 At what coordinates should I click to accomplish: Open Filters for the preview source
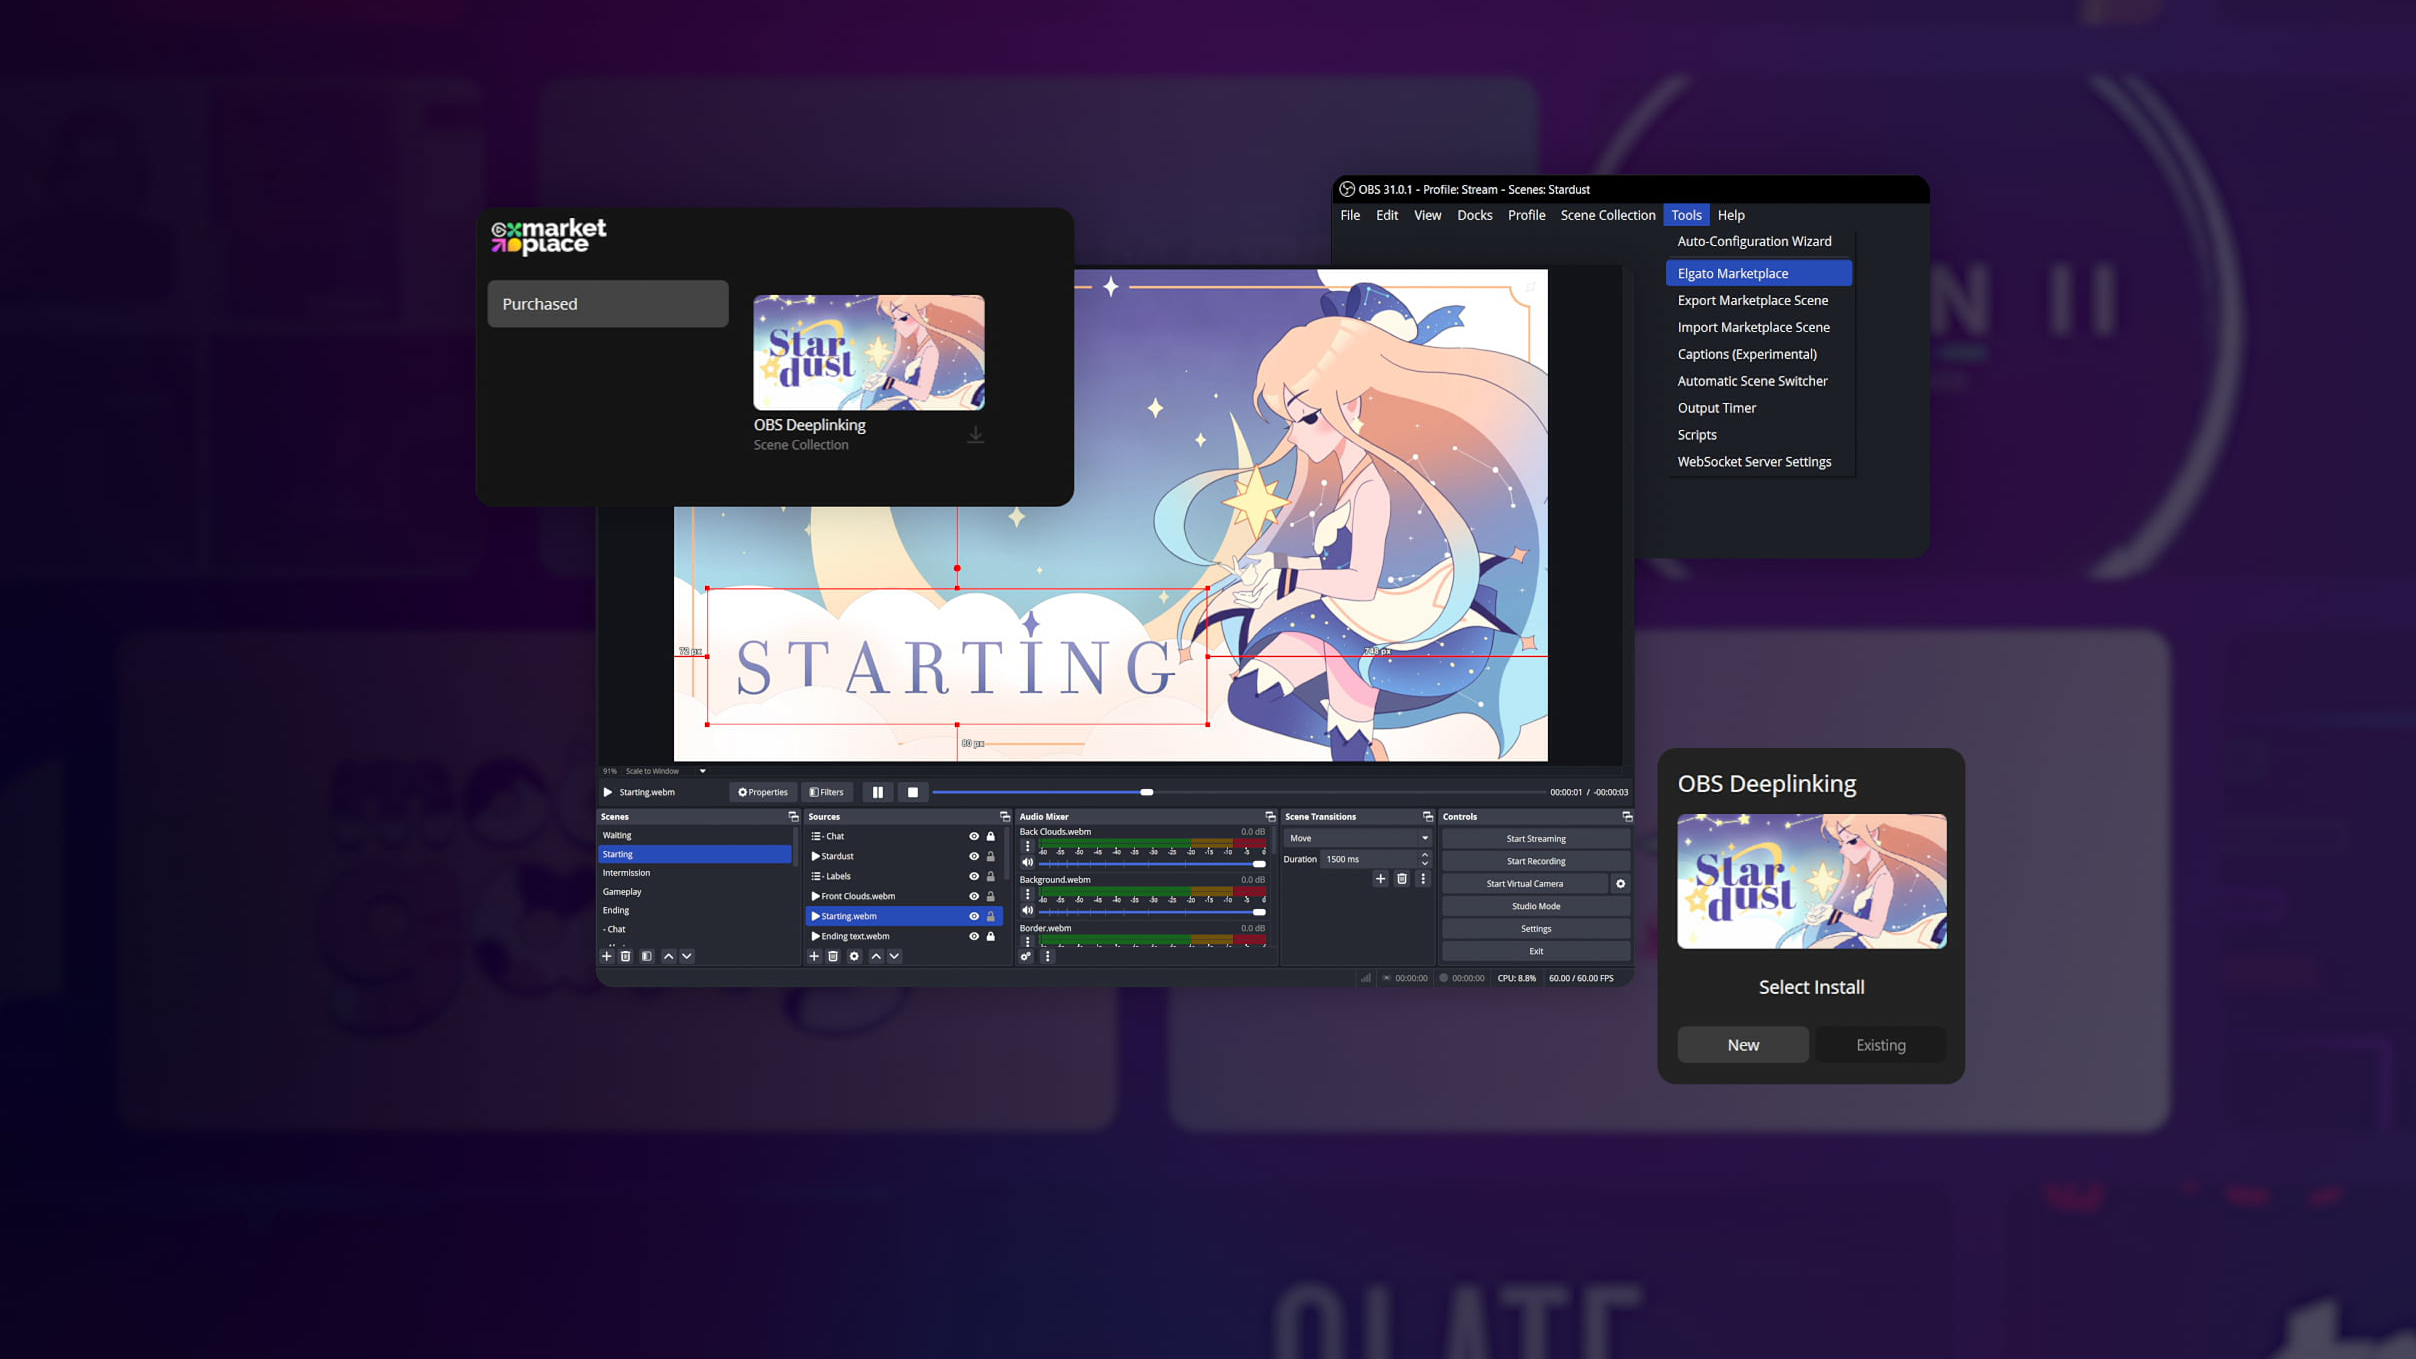(827, 792)
